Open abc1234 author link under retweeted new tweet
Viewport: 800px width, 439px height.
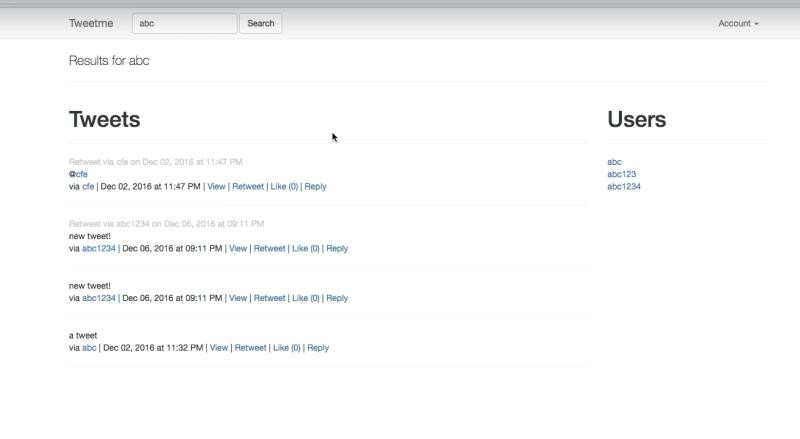click(x=99, y=248)
